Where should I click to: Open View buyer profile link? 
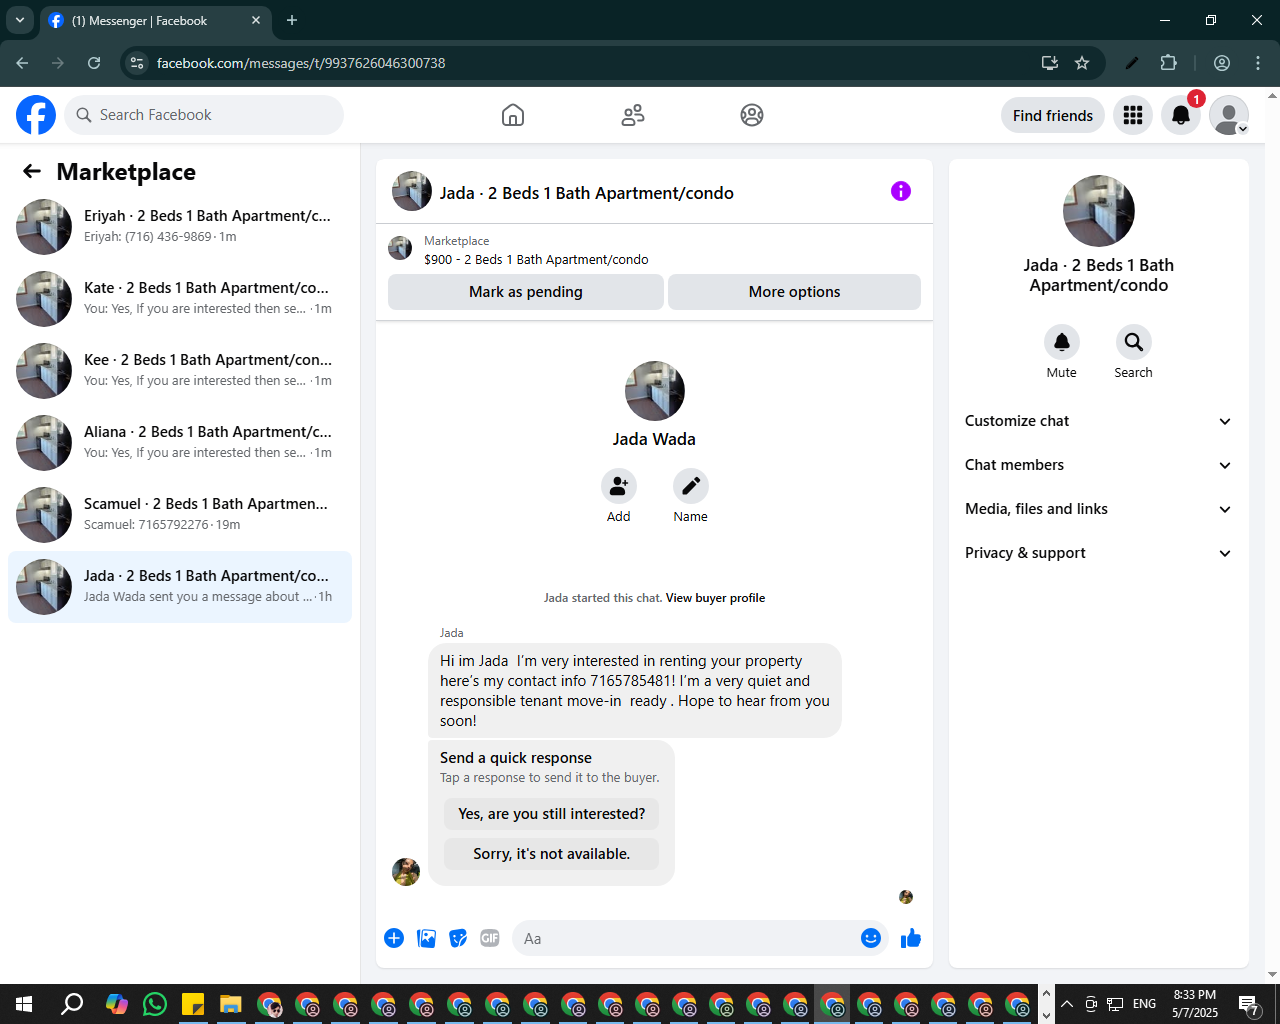(715, 598)
